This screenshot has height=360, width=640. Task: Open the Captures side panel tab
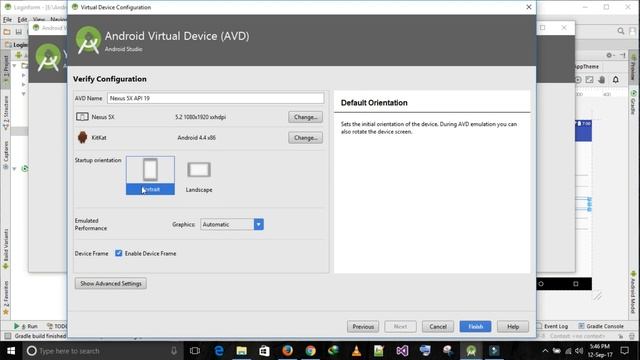click(x=6, y=155)
